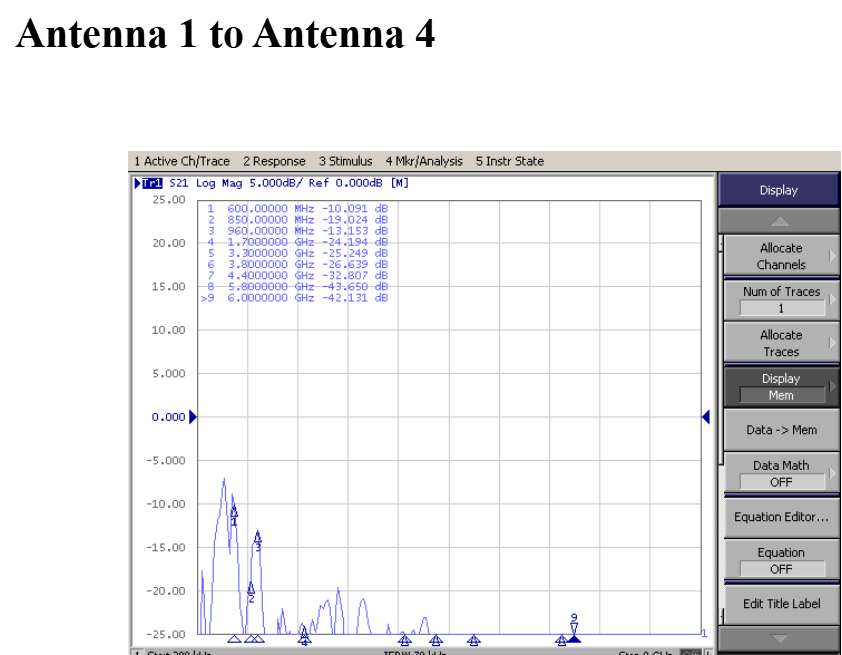Click the 25.00 y-axis label
842x655 pixels.
point(169,200)
